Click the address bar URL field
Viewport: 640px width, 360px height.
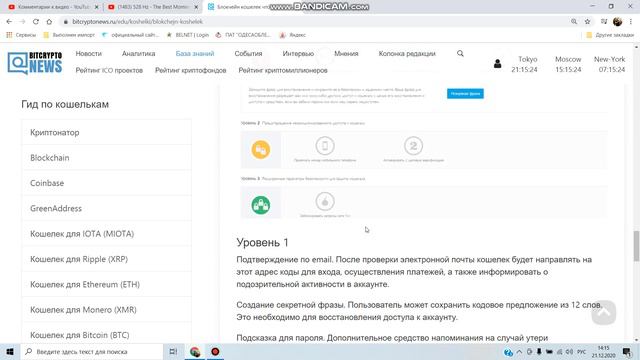(x=314, y=22)
